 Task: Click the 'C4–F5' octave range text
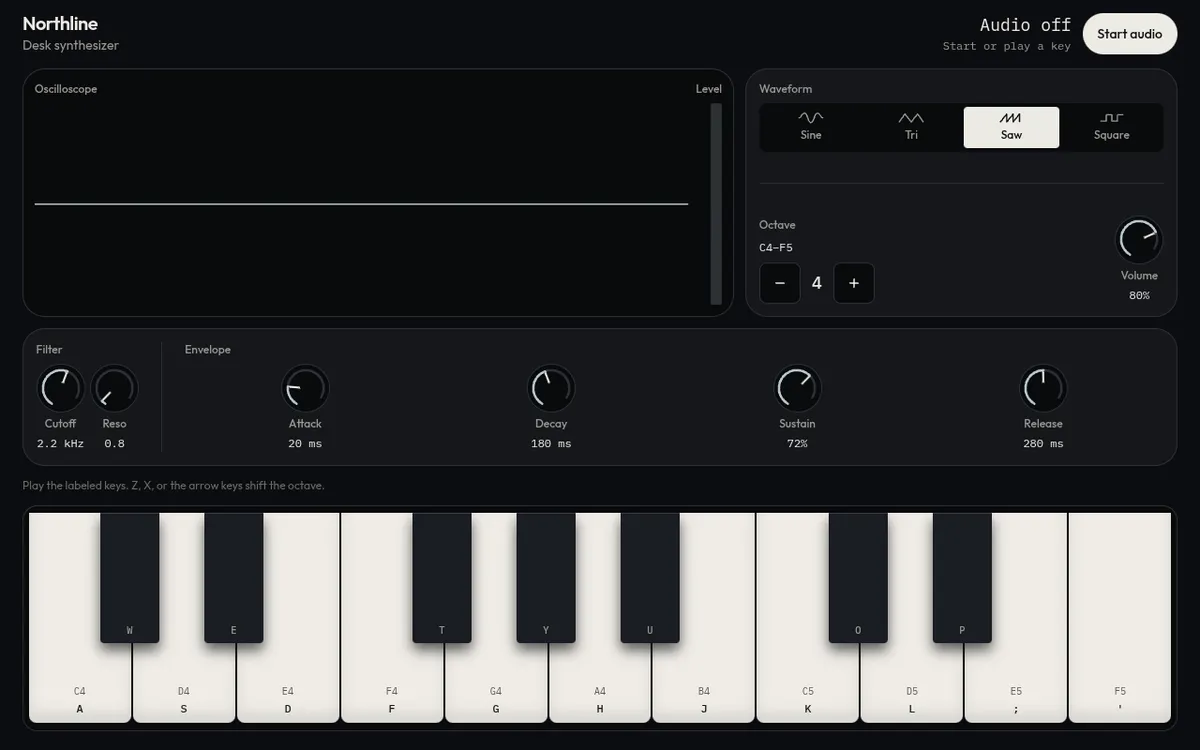pos(776,247)
